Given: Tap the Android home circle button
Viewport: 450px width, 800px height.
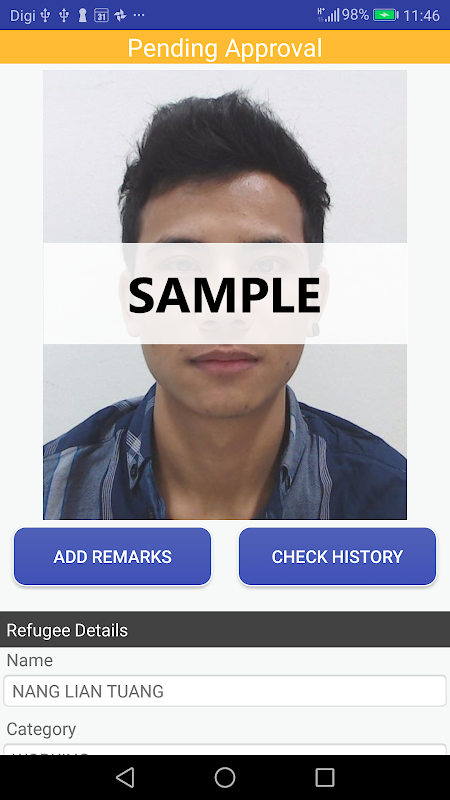Looking at the screenshot, I should [x=225, y=778].
